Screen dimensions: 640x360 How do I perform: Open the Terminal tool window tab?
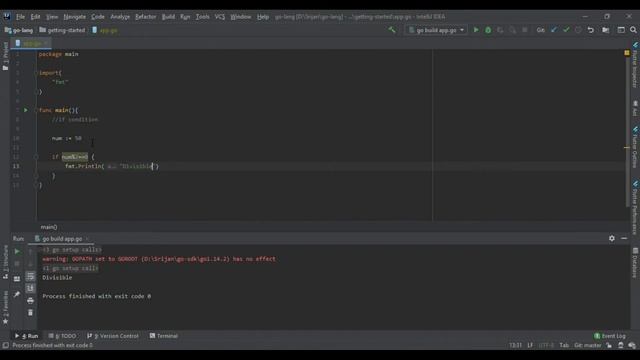(164, 336)
